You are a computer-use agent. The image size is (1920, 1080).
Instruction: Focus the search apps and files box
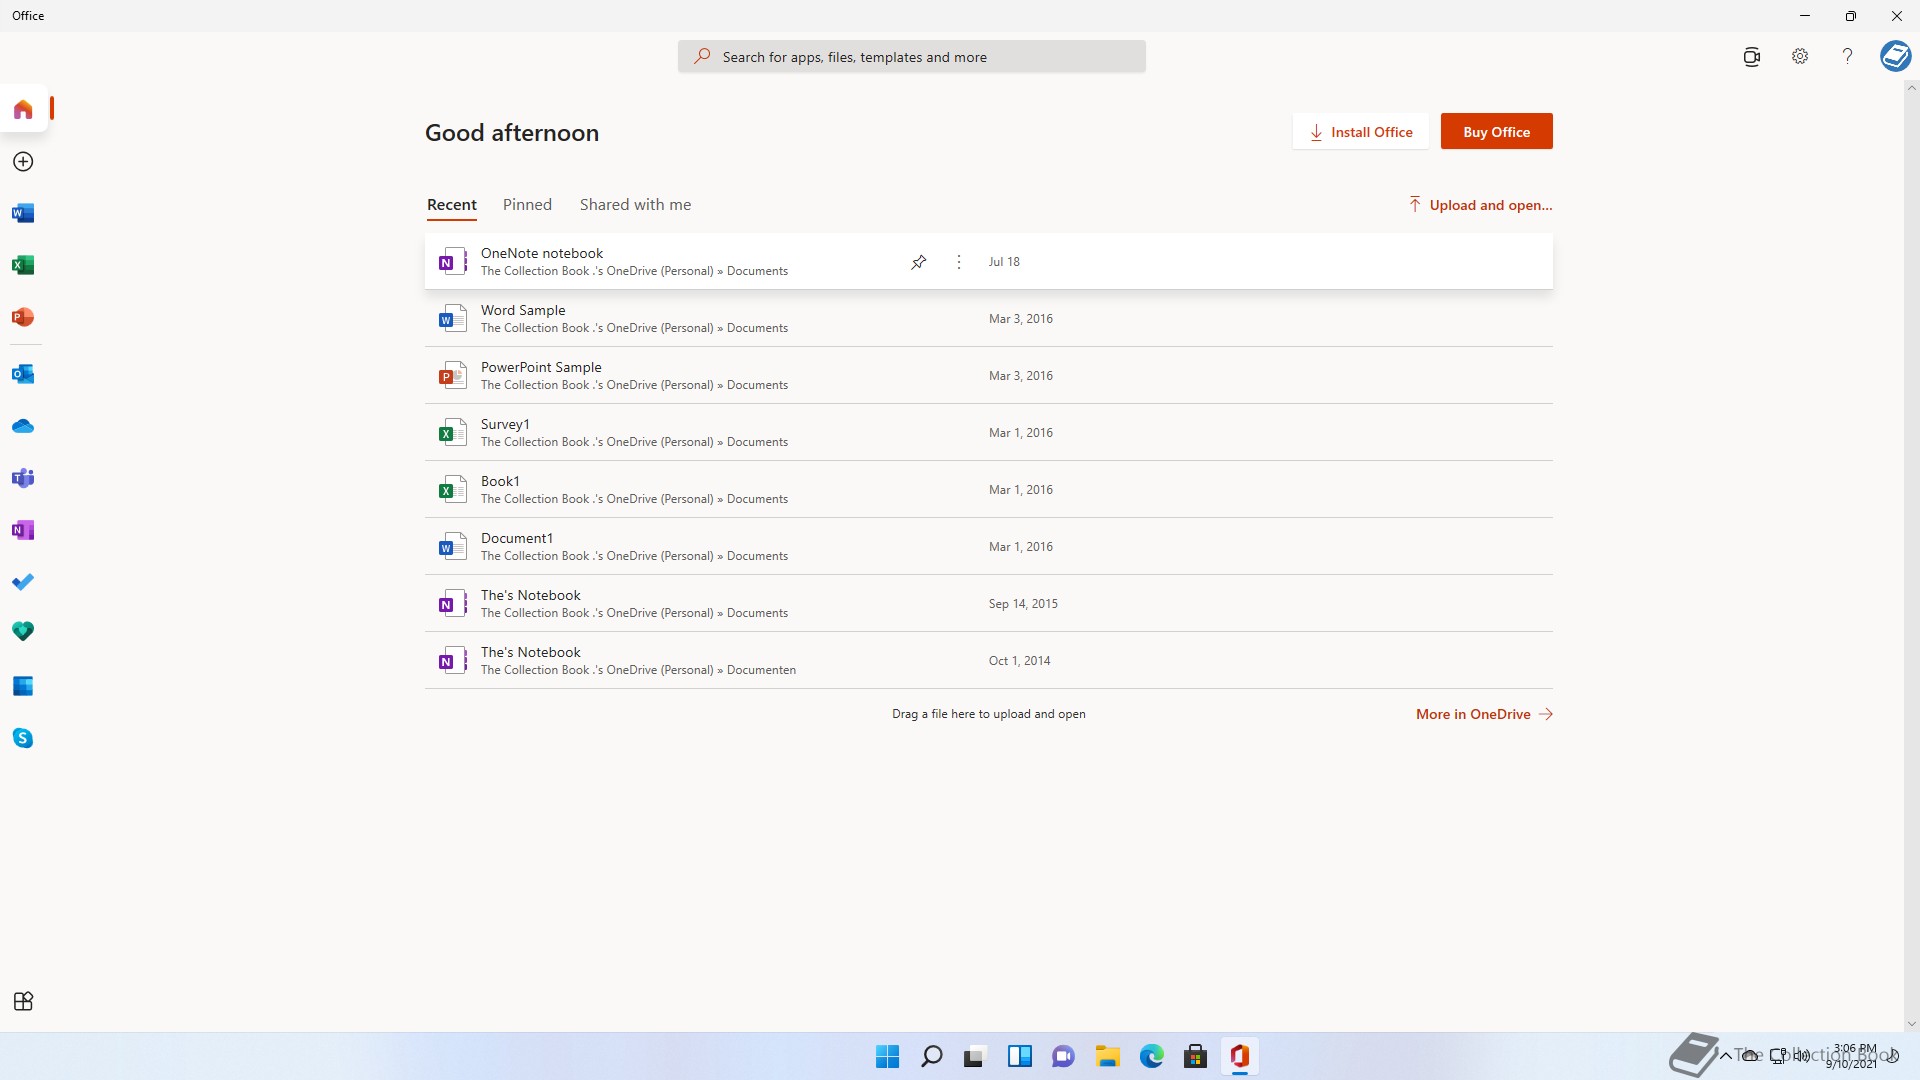[x=911, y=57]
